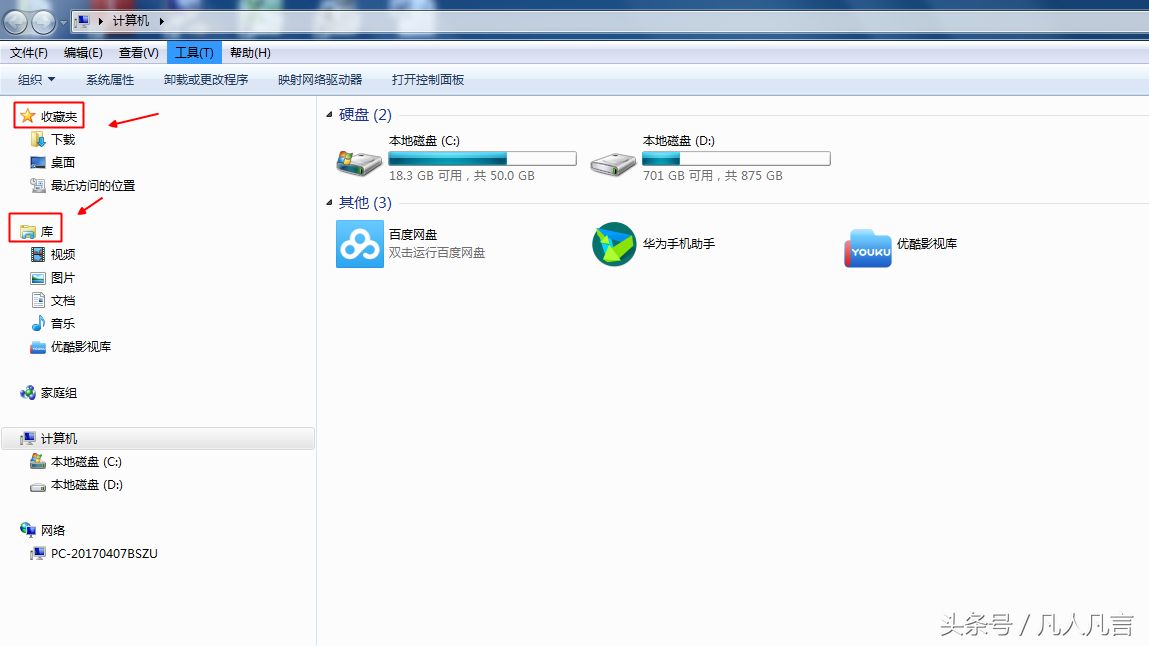
Task: Click 计算机 icon in navigation pane
Action: coord(28,438)
